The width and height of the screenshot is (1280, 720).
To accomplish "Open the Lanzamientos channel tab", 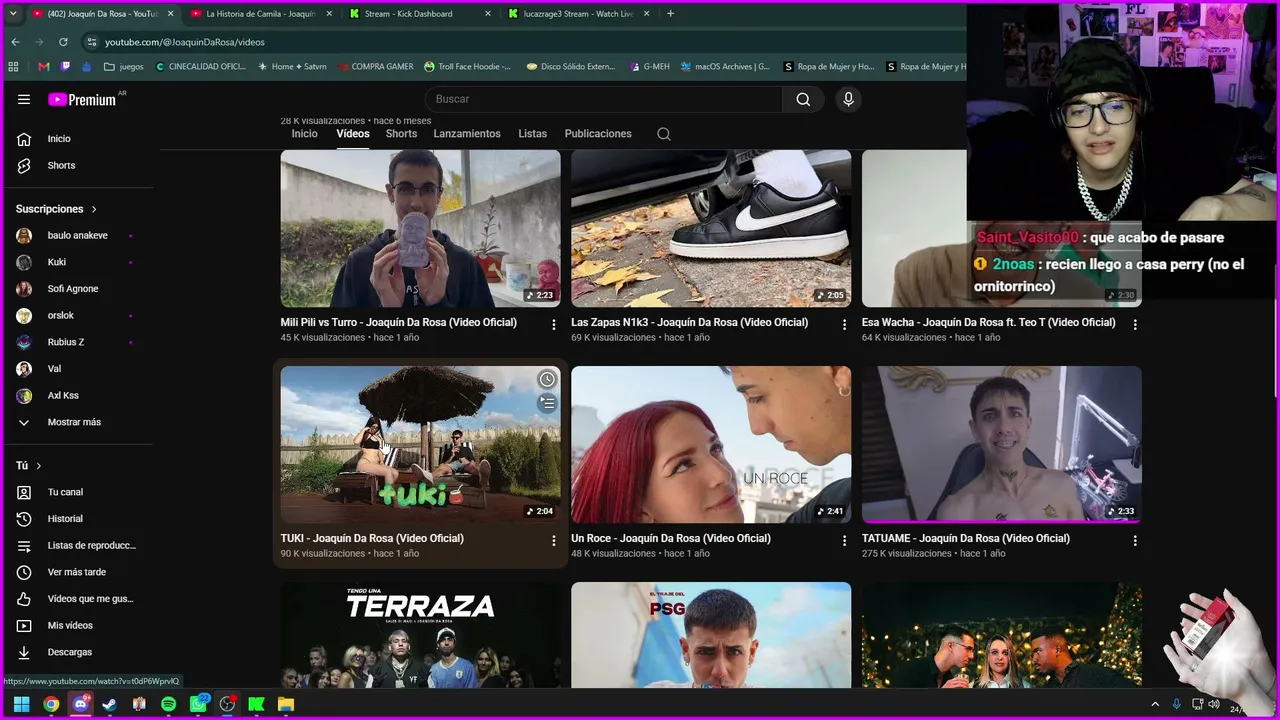I will 467,134.
